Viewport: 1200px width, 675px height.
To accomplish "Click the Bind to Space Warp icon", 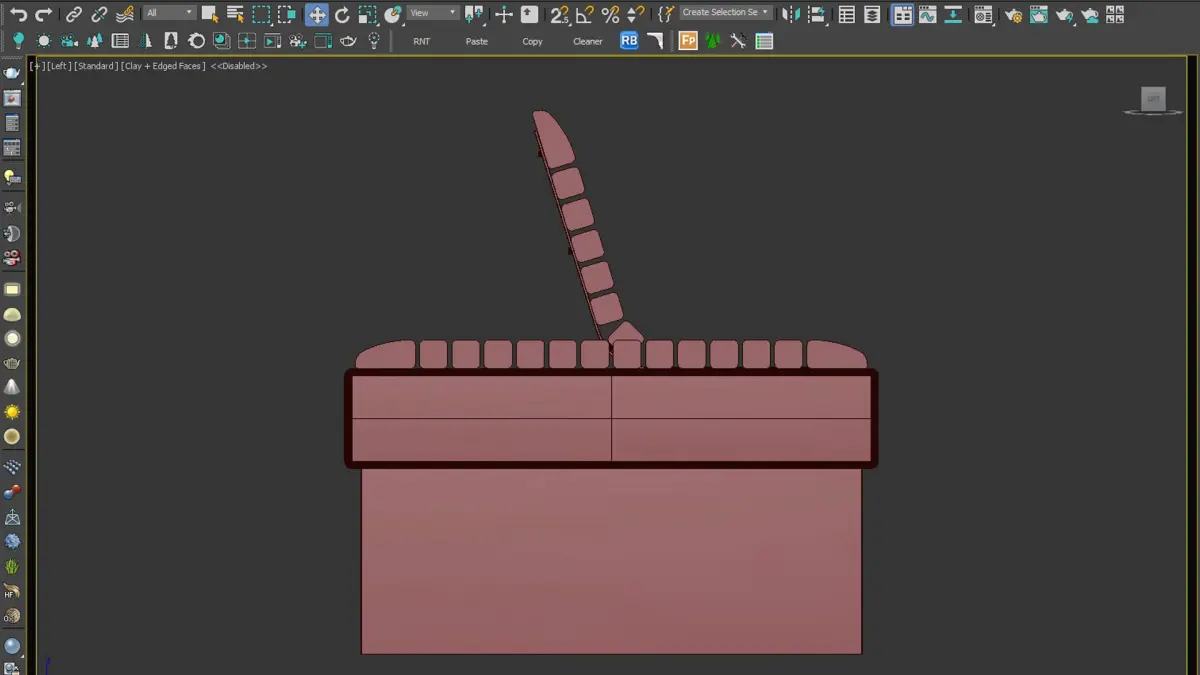I will point(124,14).
